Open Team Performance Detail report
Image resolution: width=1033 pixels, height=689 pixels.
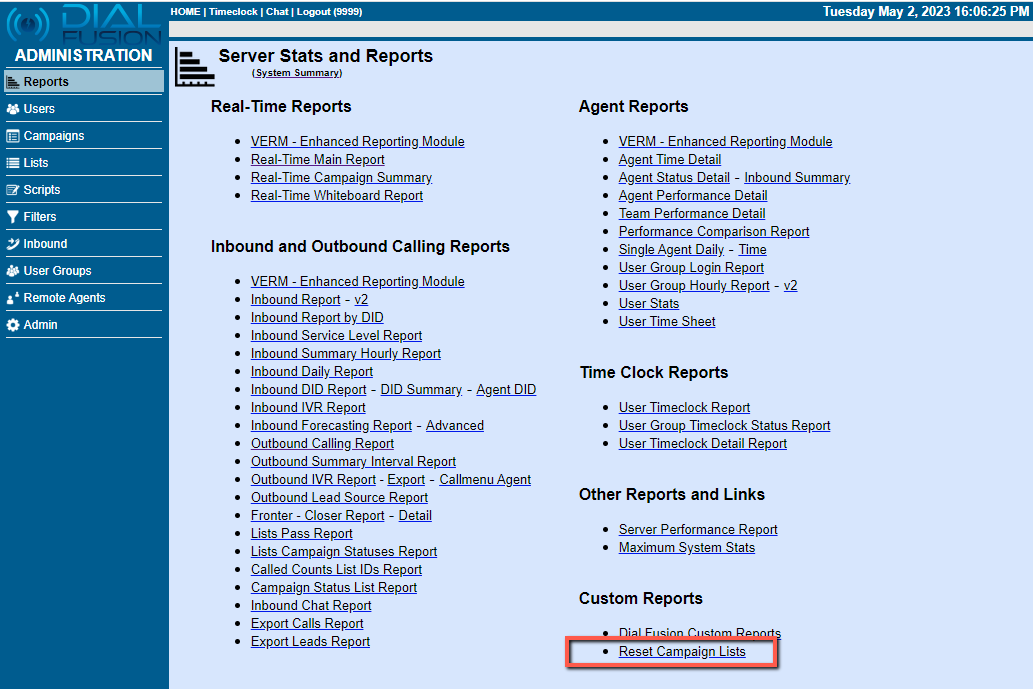pos(692,213)
